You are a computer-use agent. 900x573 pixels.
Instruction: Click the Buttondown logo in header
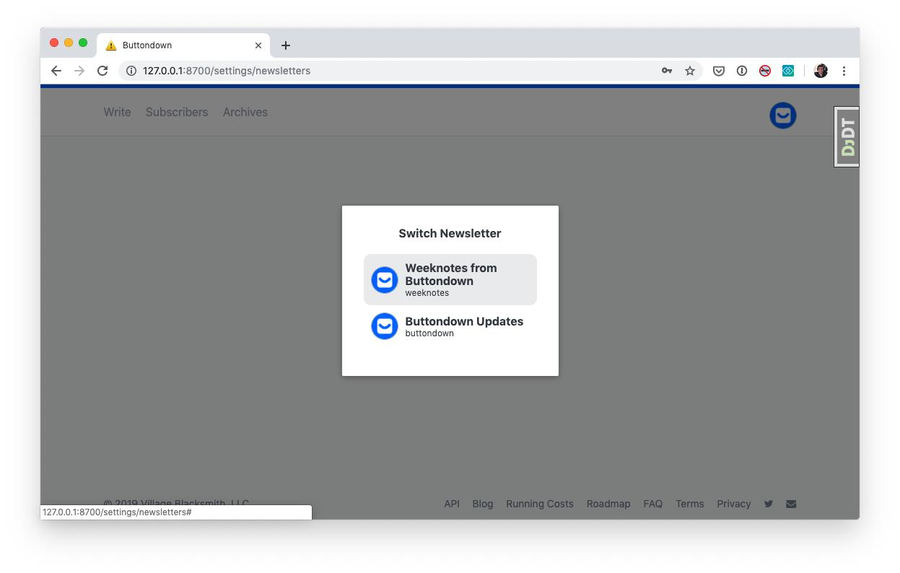pyautogui.click(x=783, y=115)
